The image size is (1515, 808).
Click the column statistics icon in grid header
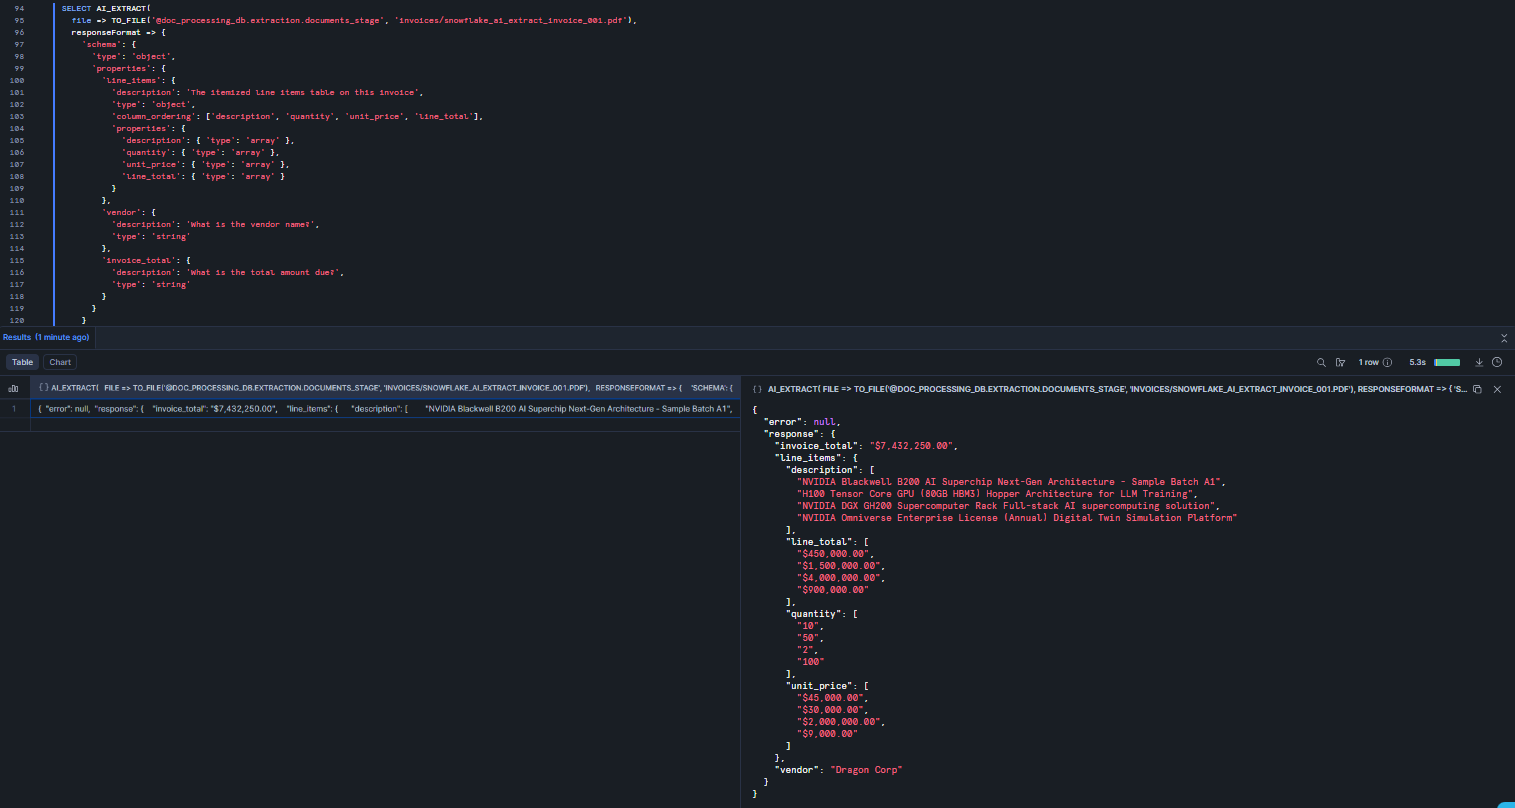click(14, 388)
